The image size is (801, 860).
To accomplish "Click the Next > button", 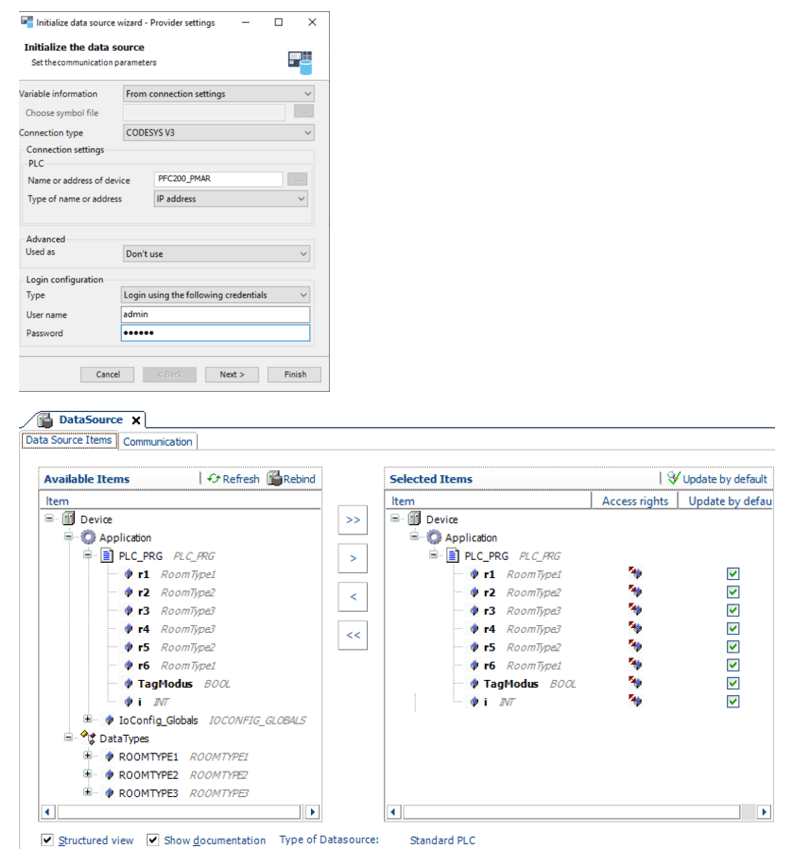I will click(231, 374).
